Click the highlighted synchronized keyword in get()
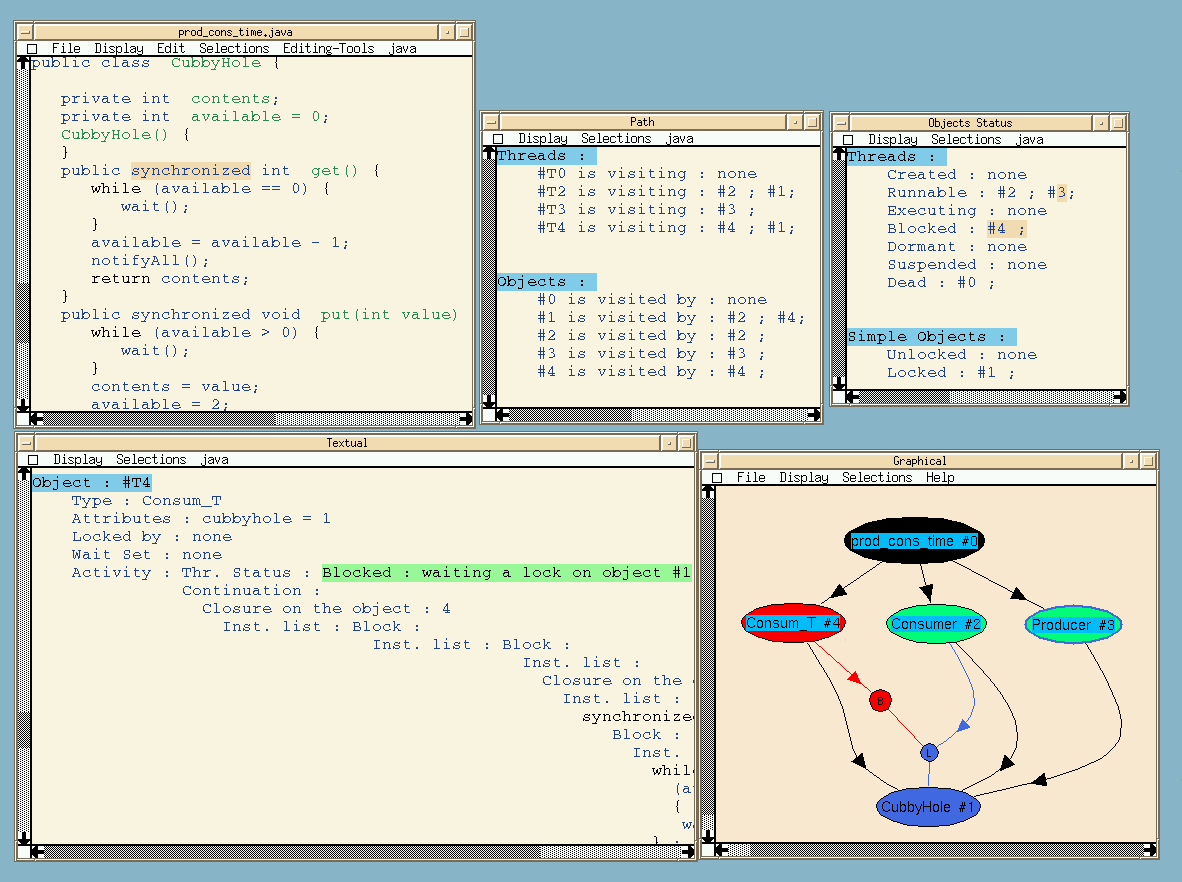This screenshot has width=1182, height=882. [x=191, y=170]
